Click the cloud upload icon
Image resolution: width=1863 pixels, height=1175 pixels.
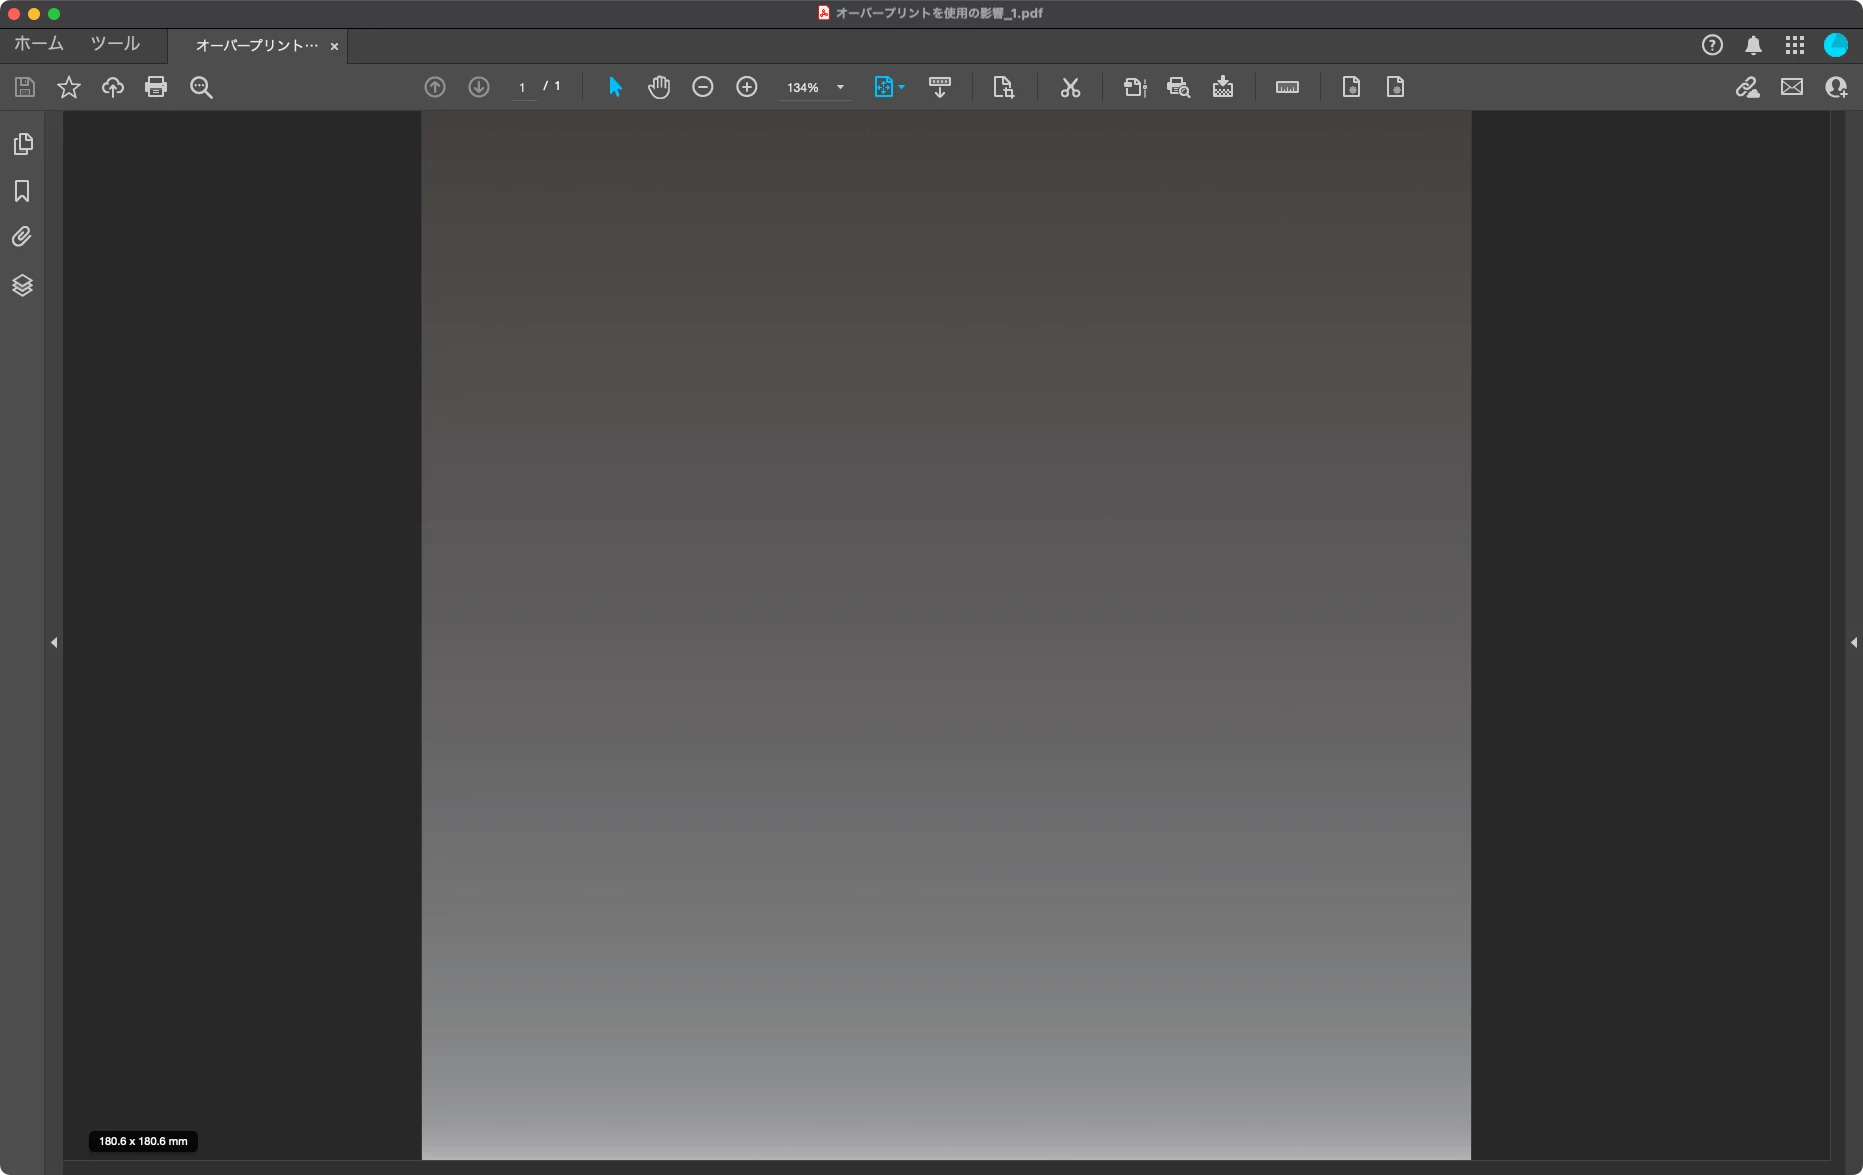pos(113,88)
